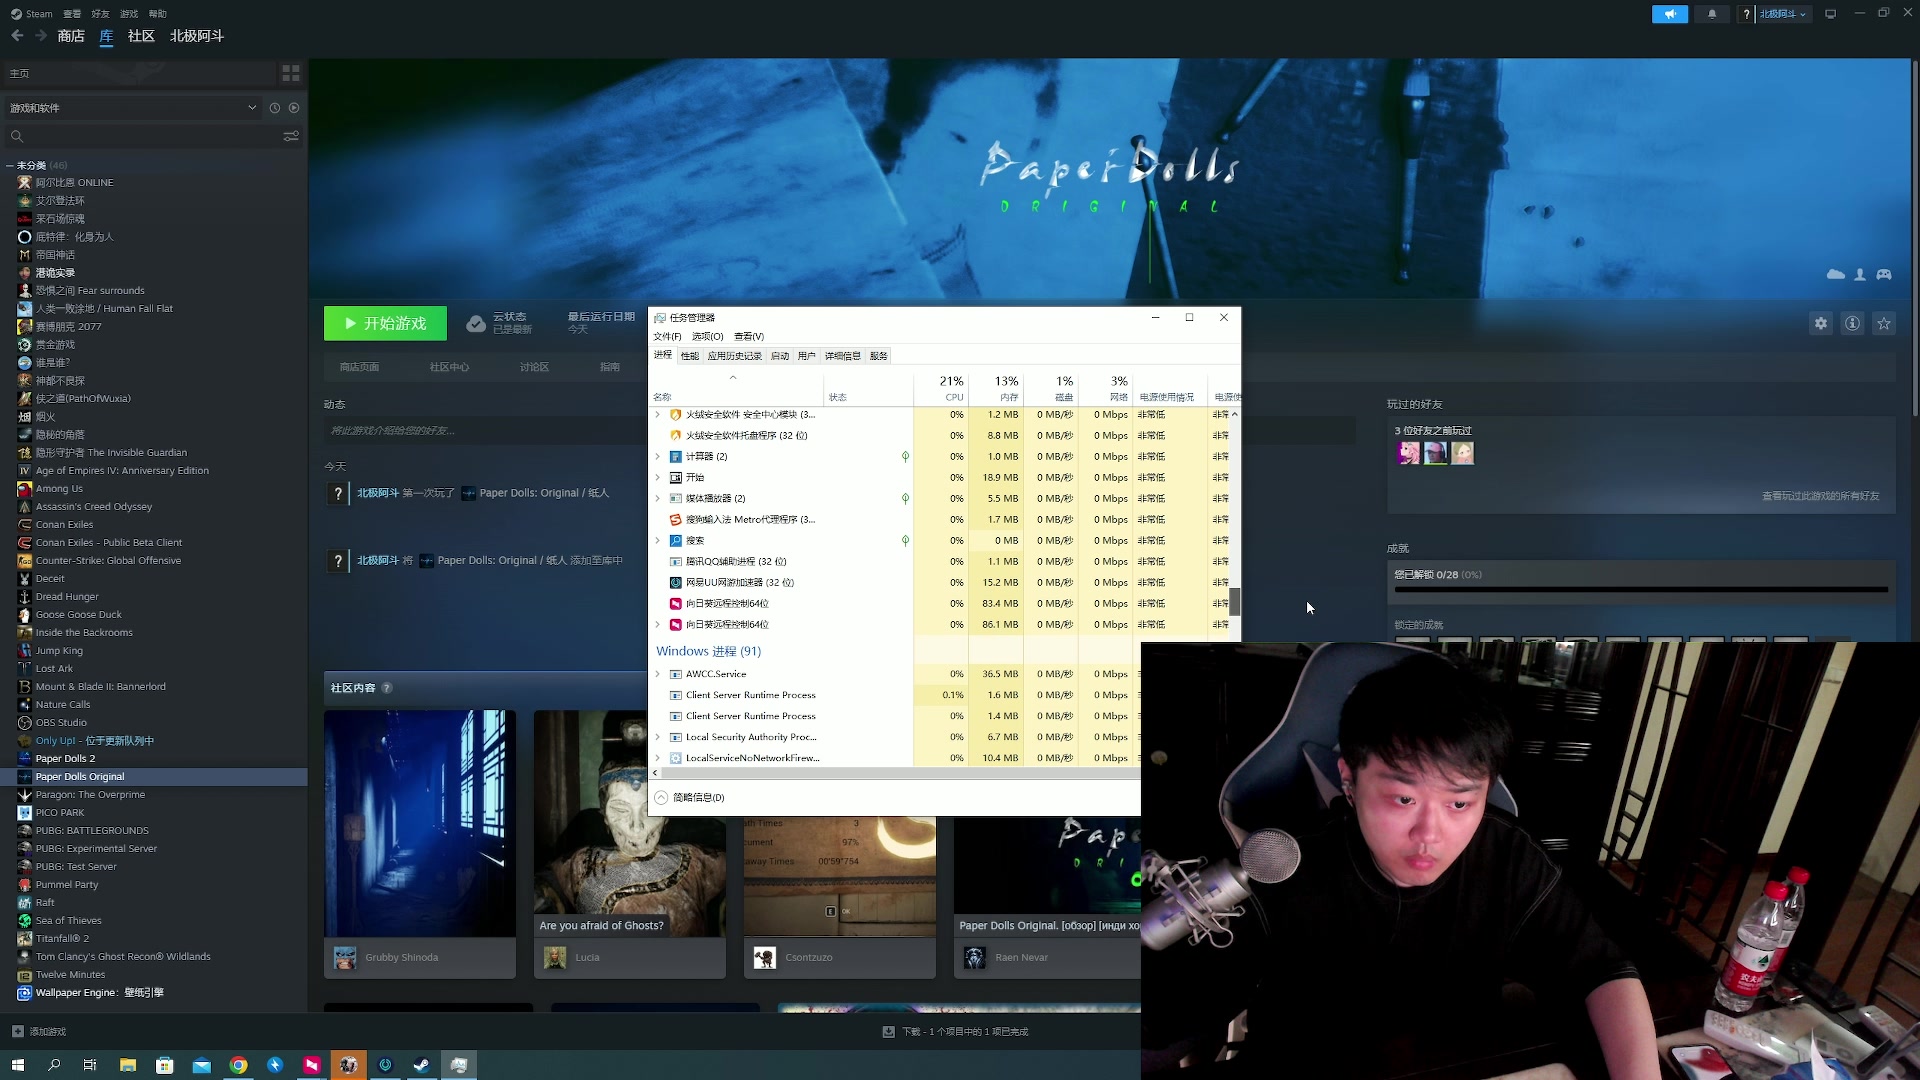The height and width of the screenshot is (1080, 1920).
Task: Open notifications bell icon
Action: coord(1712,14)
